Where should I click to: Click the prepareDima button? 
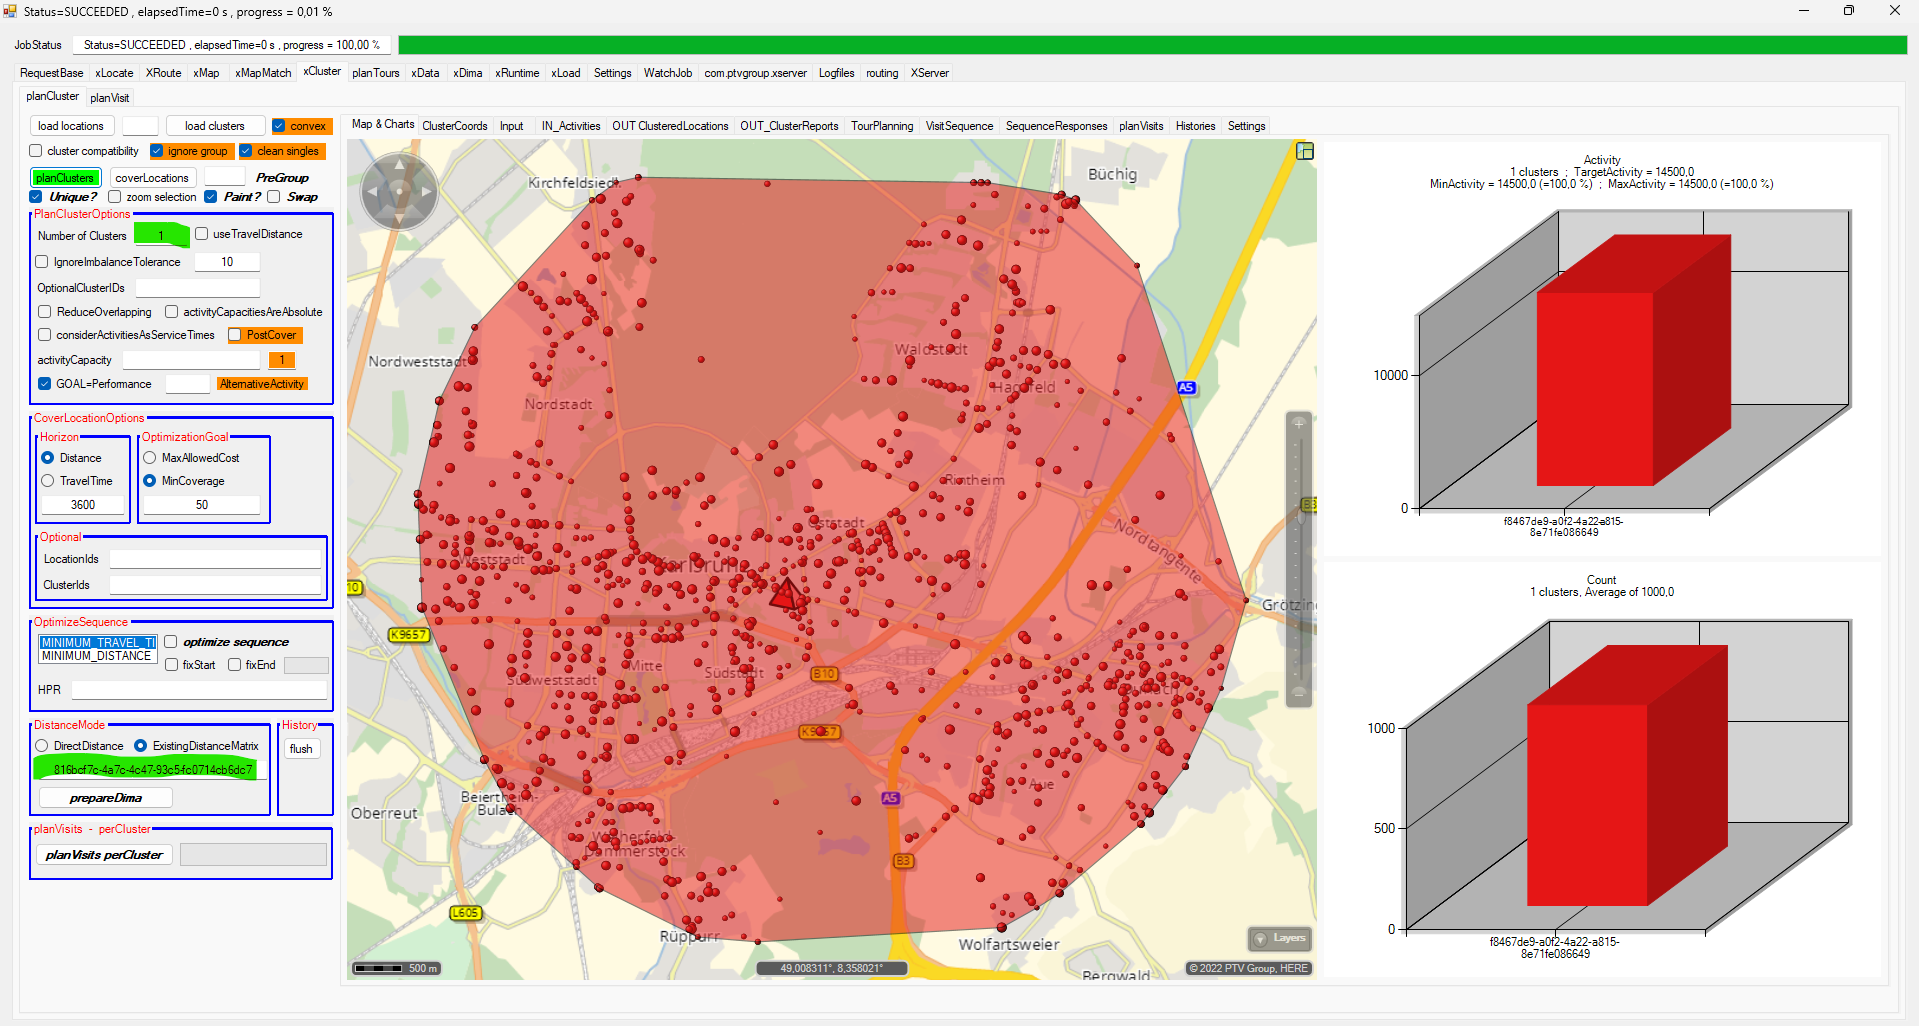[x=105, y=798]
